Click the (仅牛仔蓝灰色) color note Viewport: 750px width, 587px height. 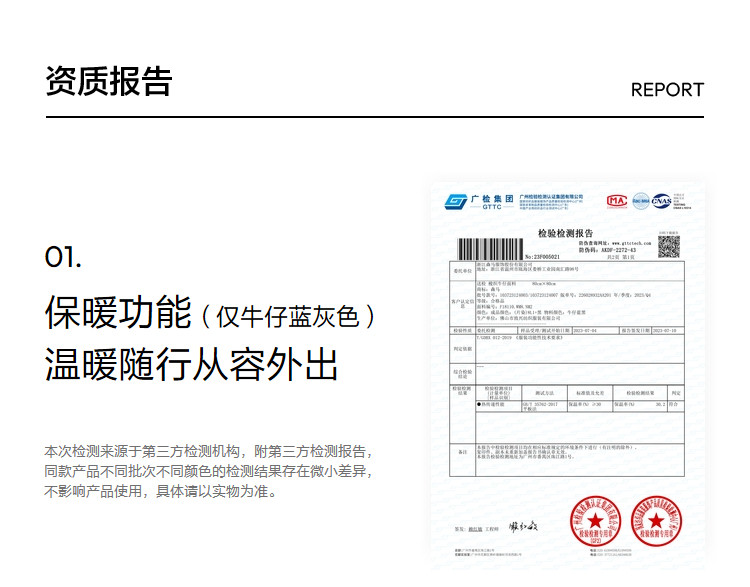(x=288, y=317)
